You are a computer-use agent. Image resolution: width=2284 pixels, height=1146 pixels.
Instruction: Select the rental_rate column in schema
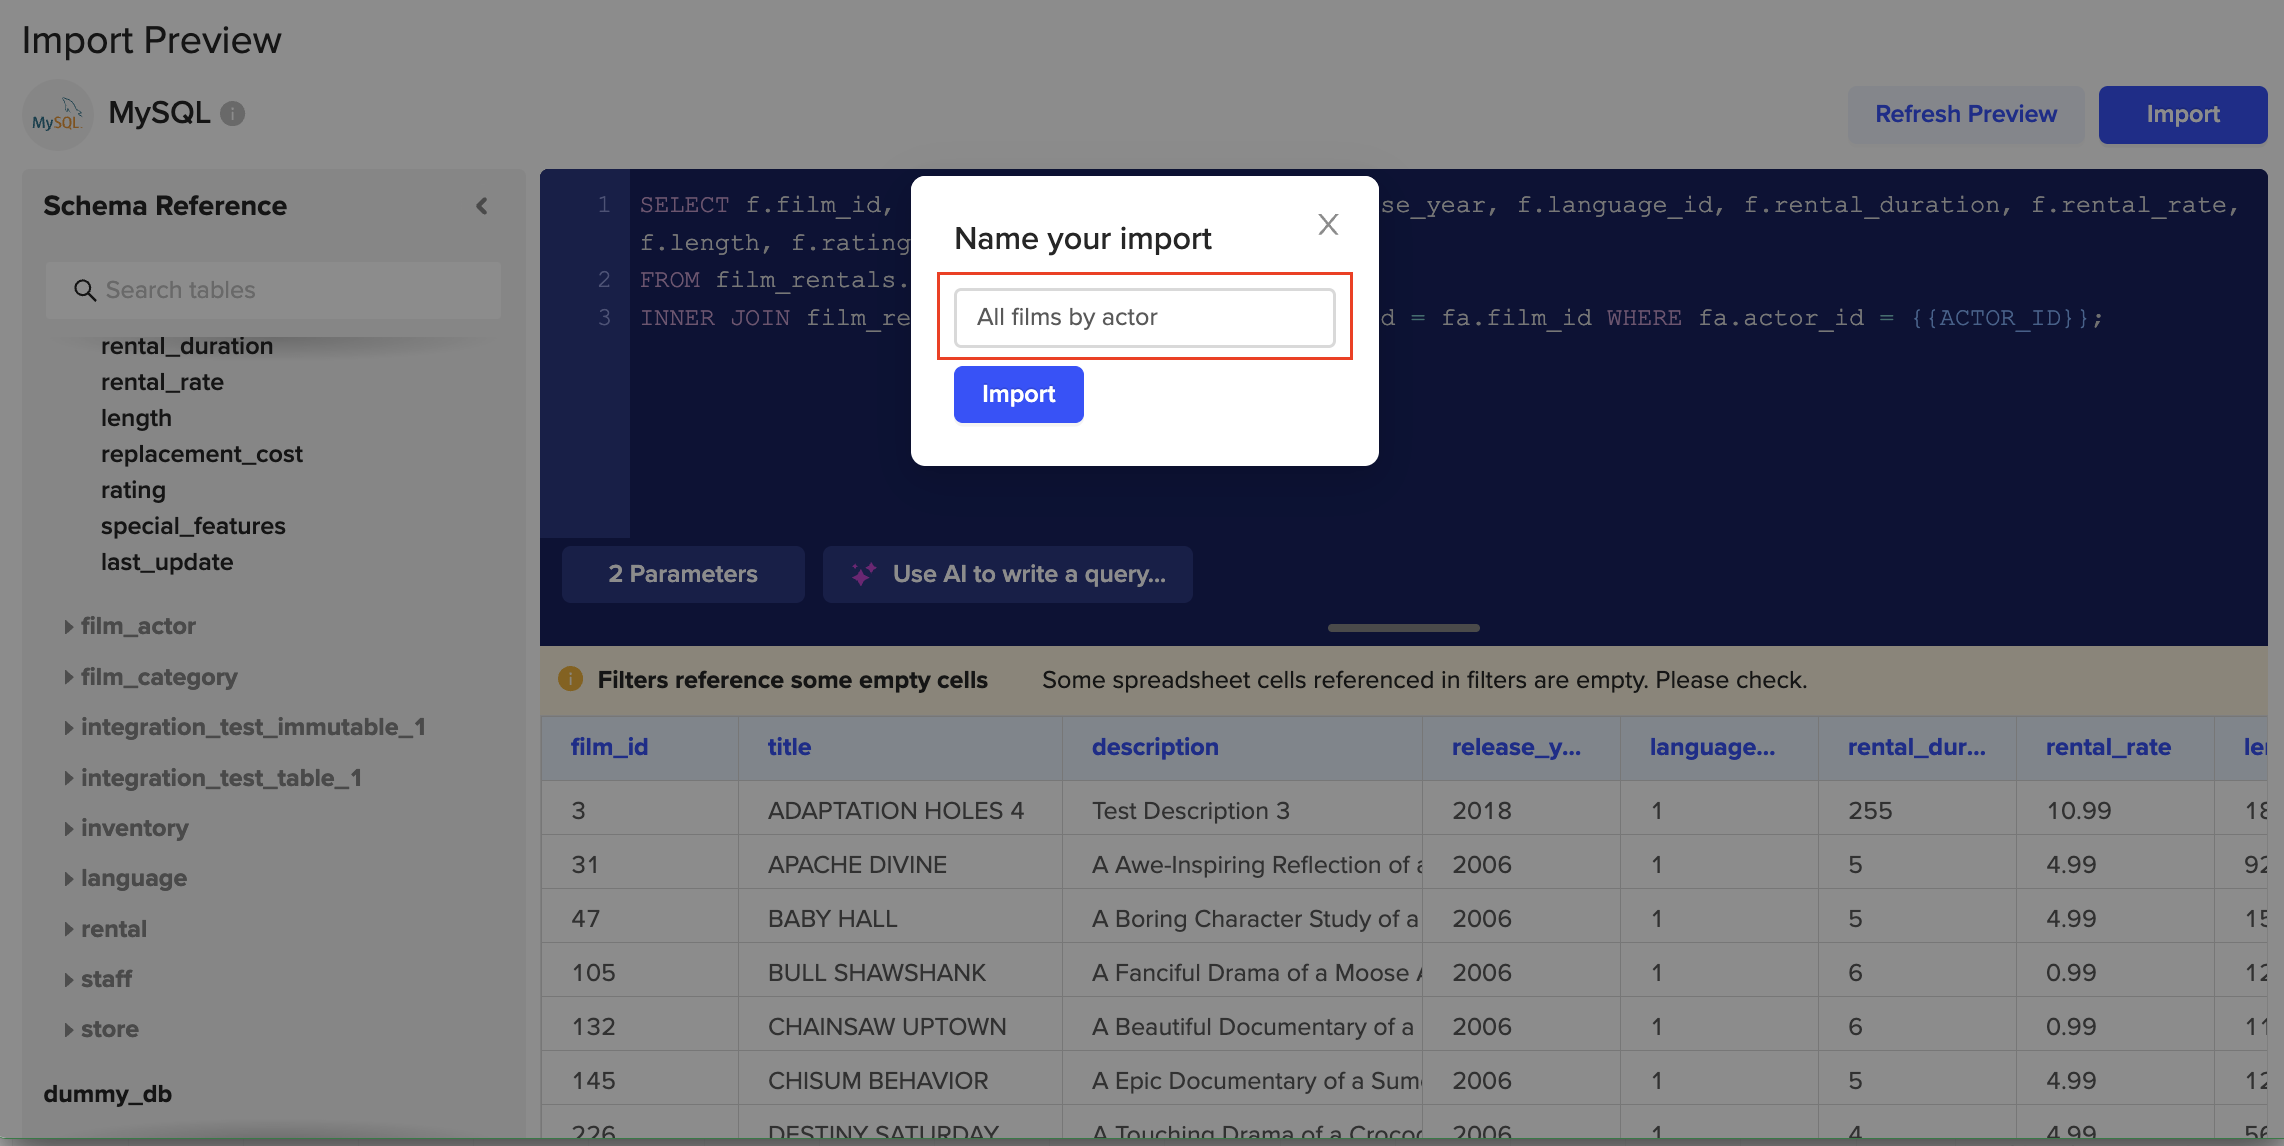coord(162,382)
